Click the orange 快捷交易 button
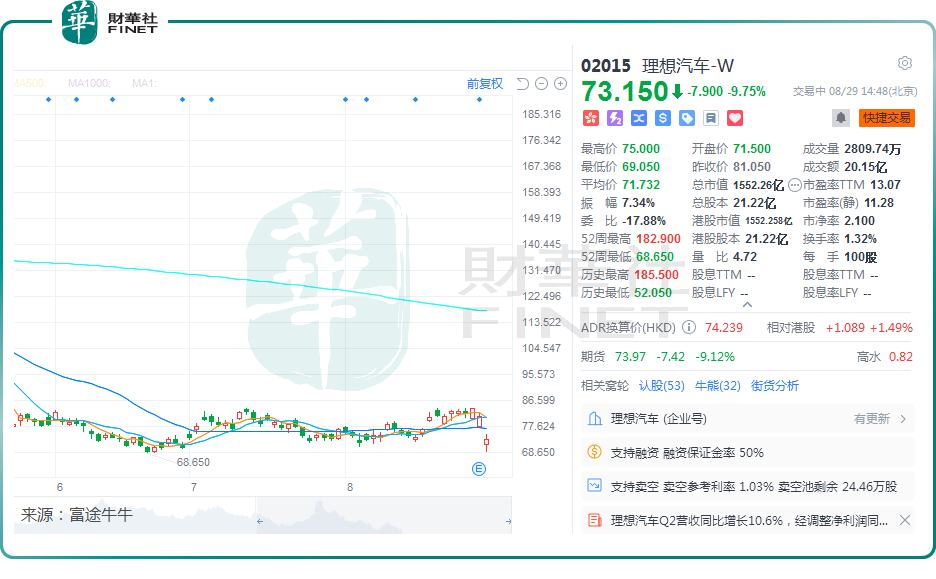Viewport: 936px width, 579px height. pos(886,118)
